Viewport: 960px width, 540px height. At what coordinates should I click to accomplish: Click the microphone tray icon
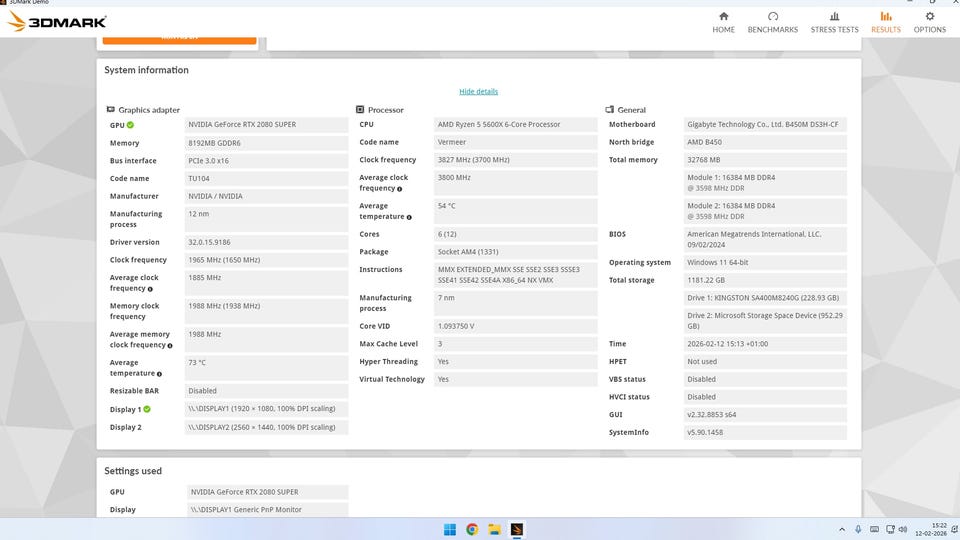coord(858,530)
